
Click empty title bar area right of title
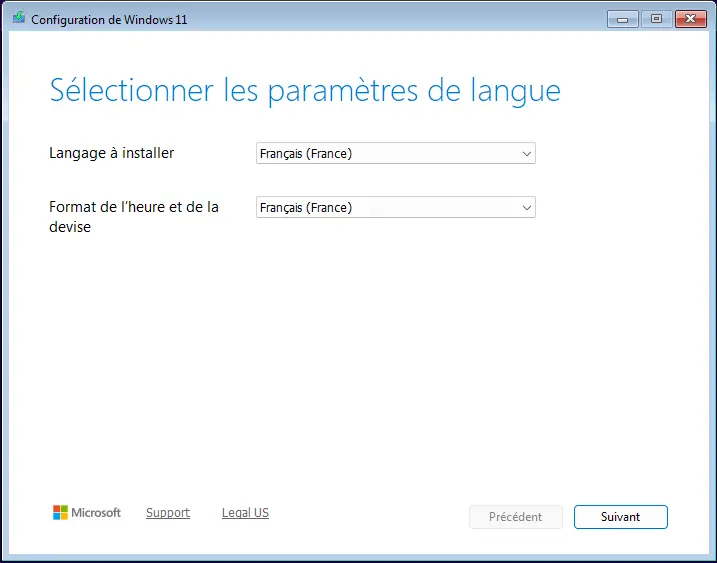click(x=400, y=19)
